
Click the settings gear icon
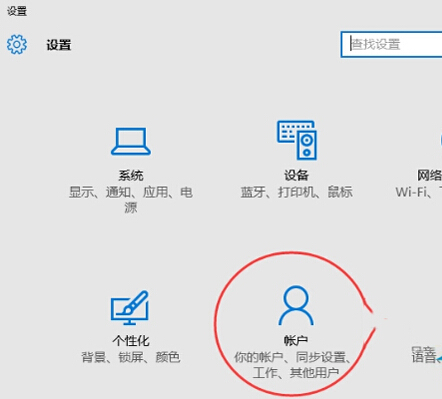pos(17,44)
